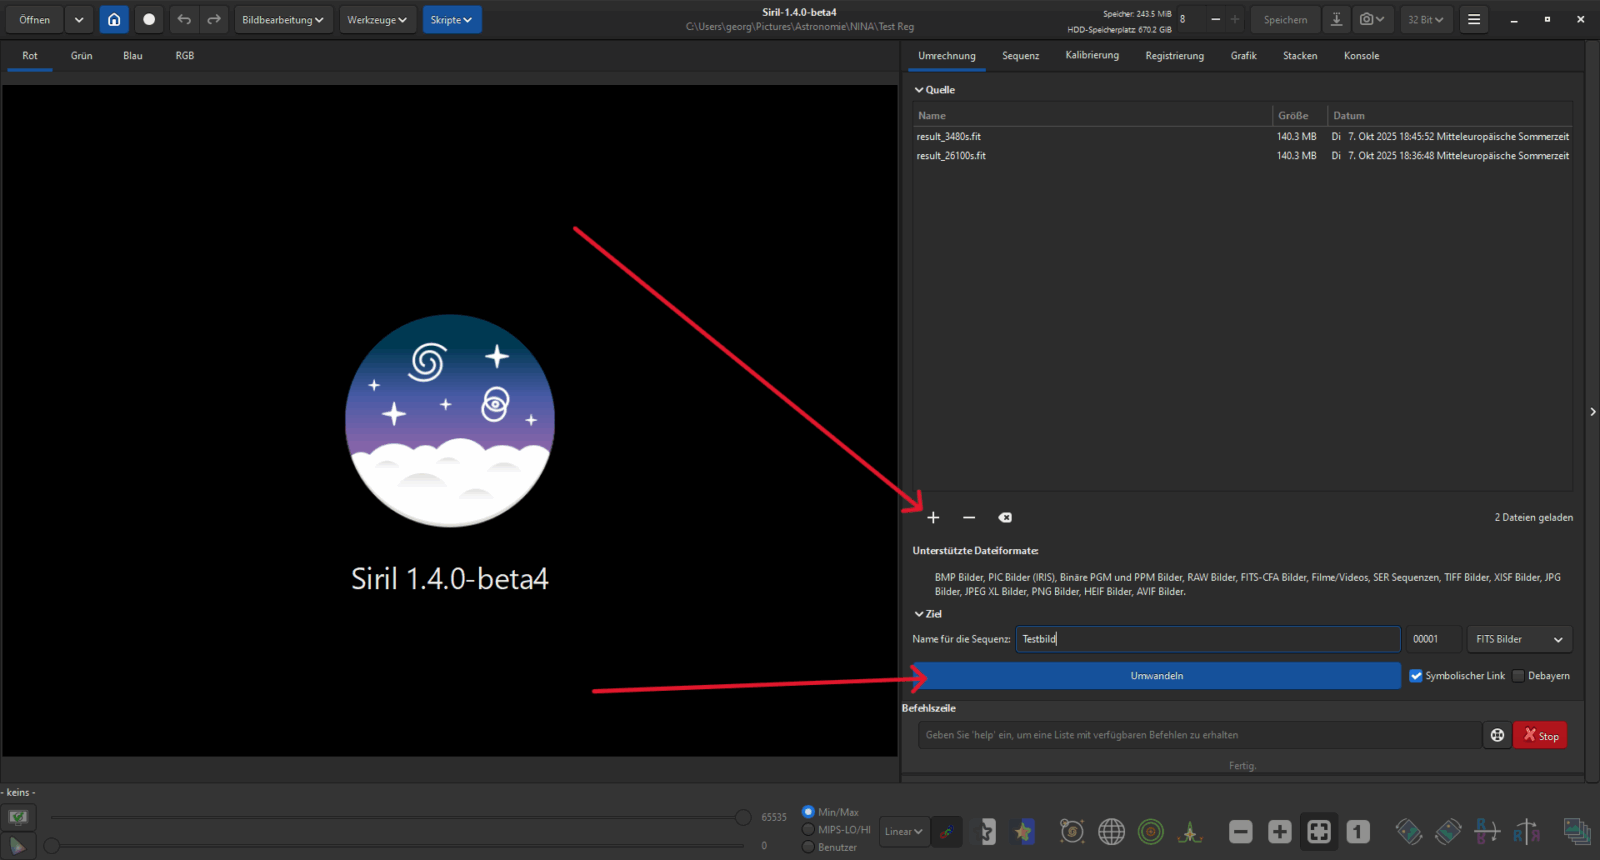
Task: Click the plus icon to add source files
Action: (933, 517)
